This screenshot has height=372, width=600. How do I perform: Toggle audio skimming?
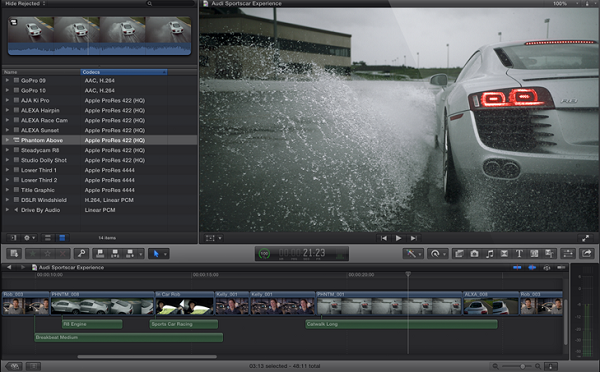coord(532,268)
